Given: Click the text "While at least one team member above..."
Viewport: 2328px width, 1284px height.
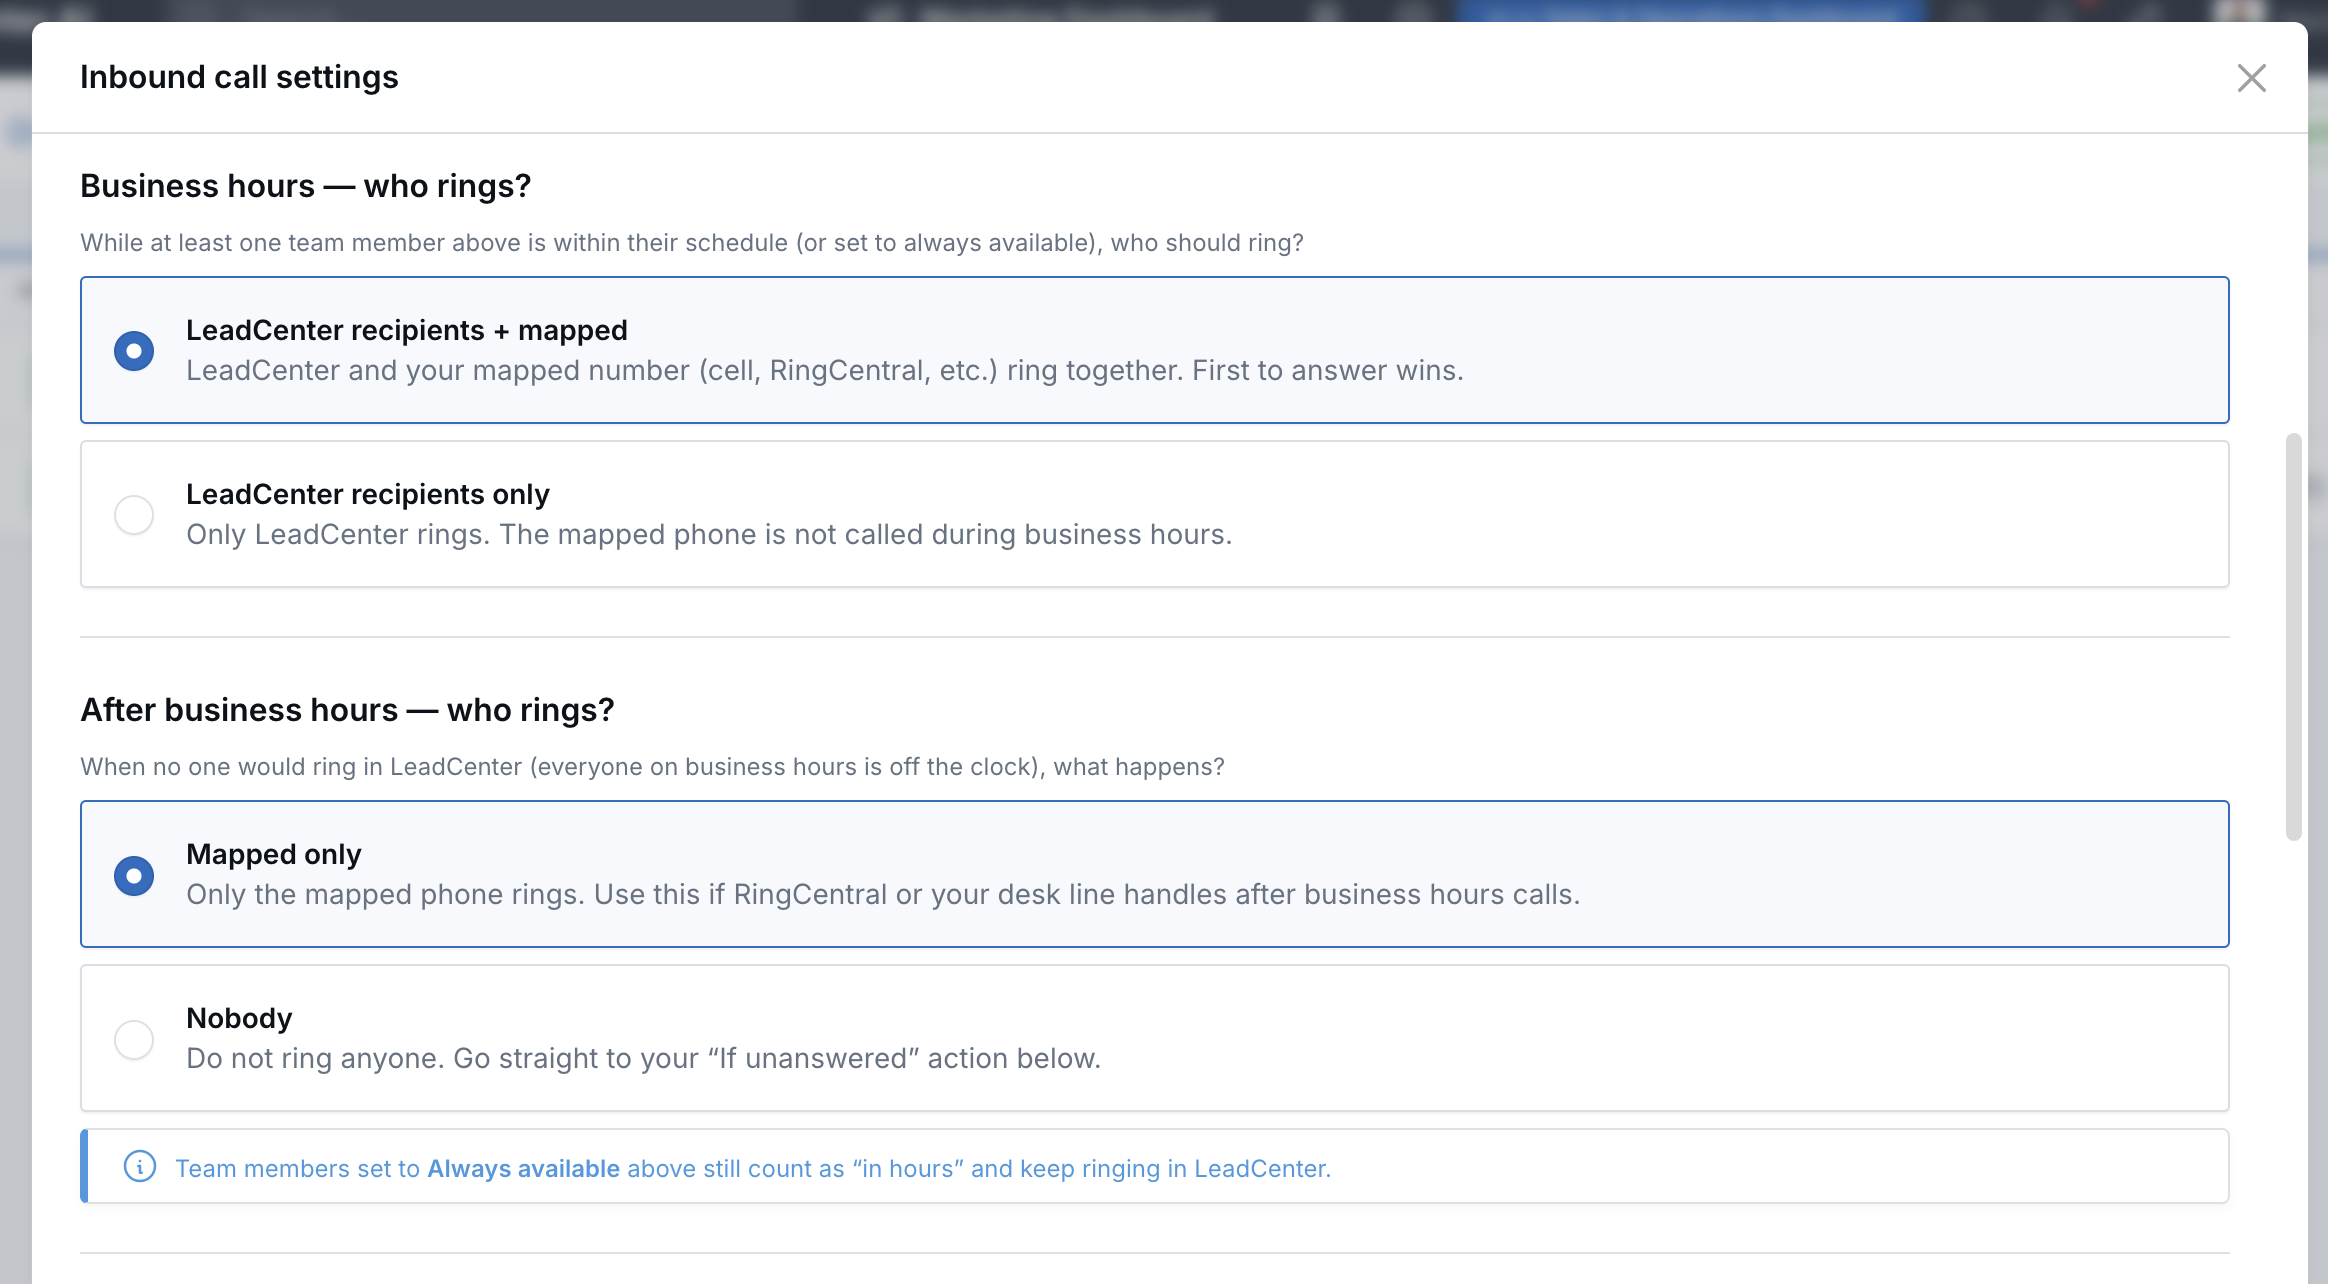Looking at the screenshot, I should 692,243.
